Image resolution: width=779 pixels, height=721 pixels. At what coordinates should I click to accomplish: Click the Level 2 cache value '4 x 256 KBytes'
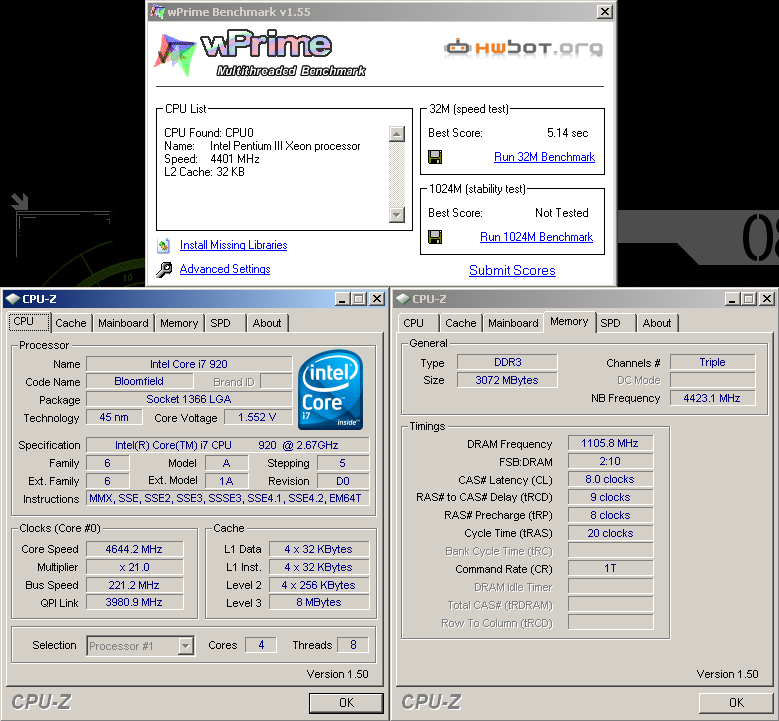319,585
